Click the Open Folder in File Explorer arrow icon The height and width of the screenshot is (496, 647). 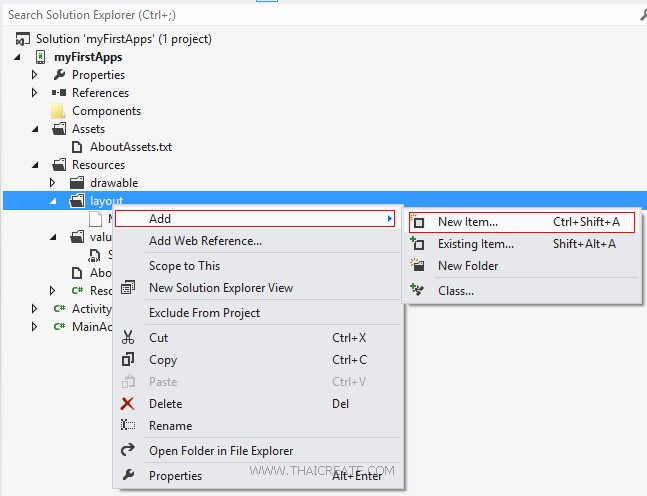pyautogui.click(x=128, y=450)
